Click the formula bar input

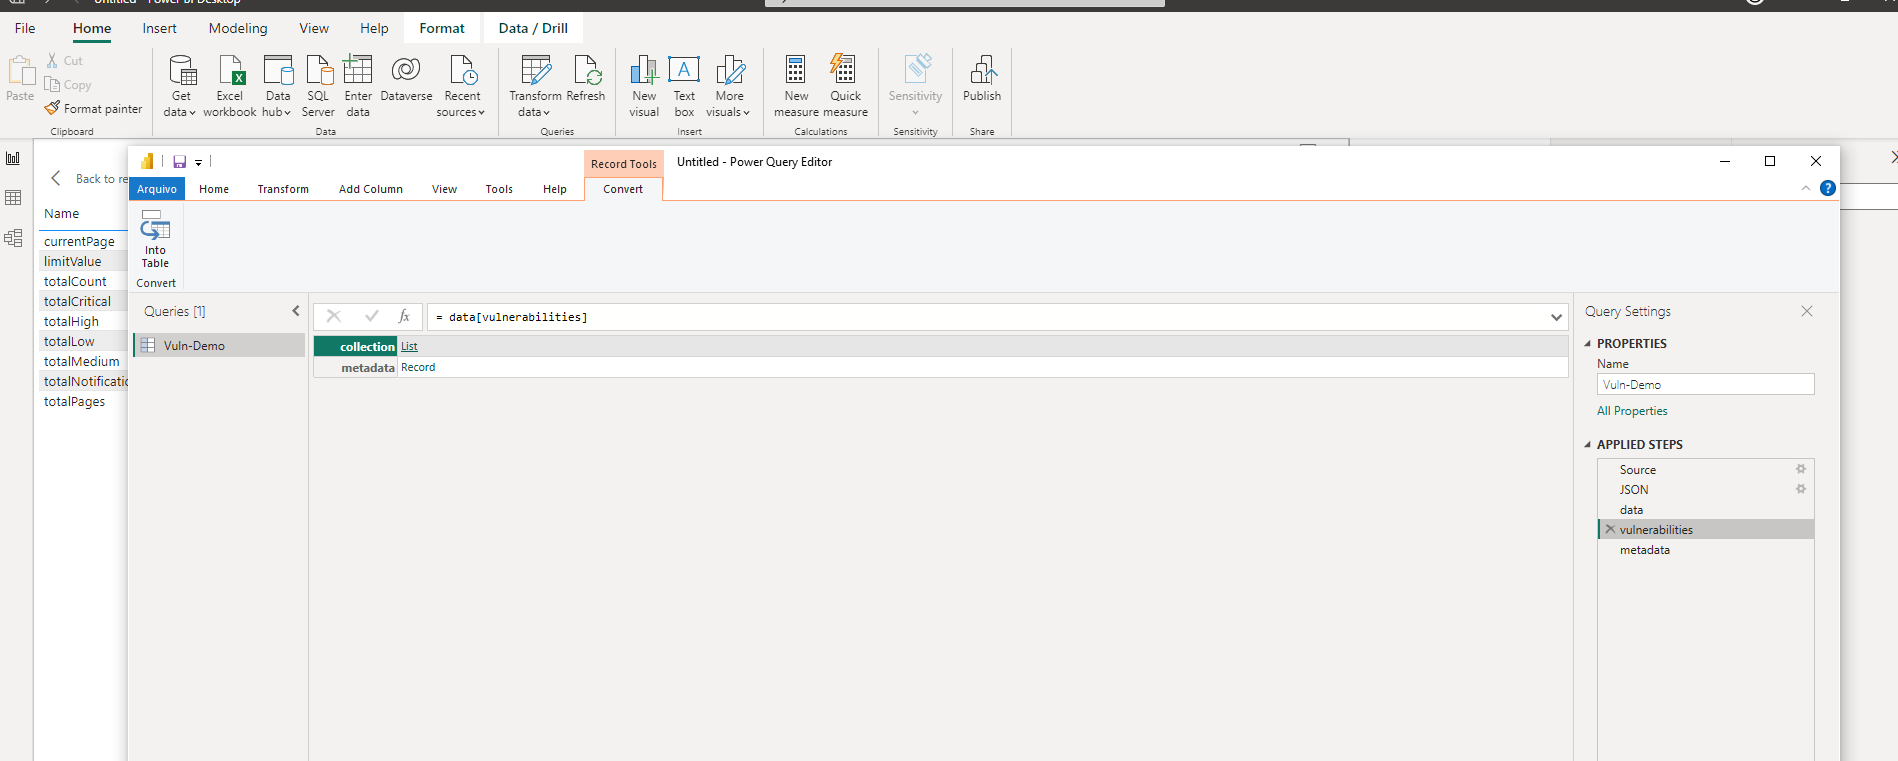coord(987,317)
